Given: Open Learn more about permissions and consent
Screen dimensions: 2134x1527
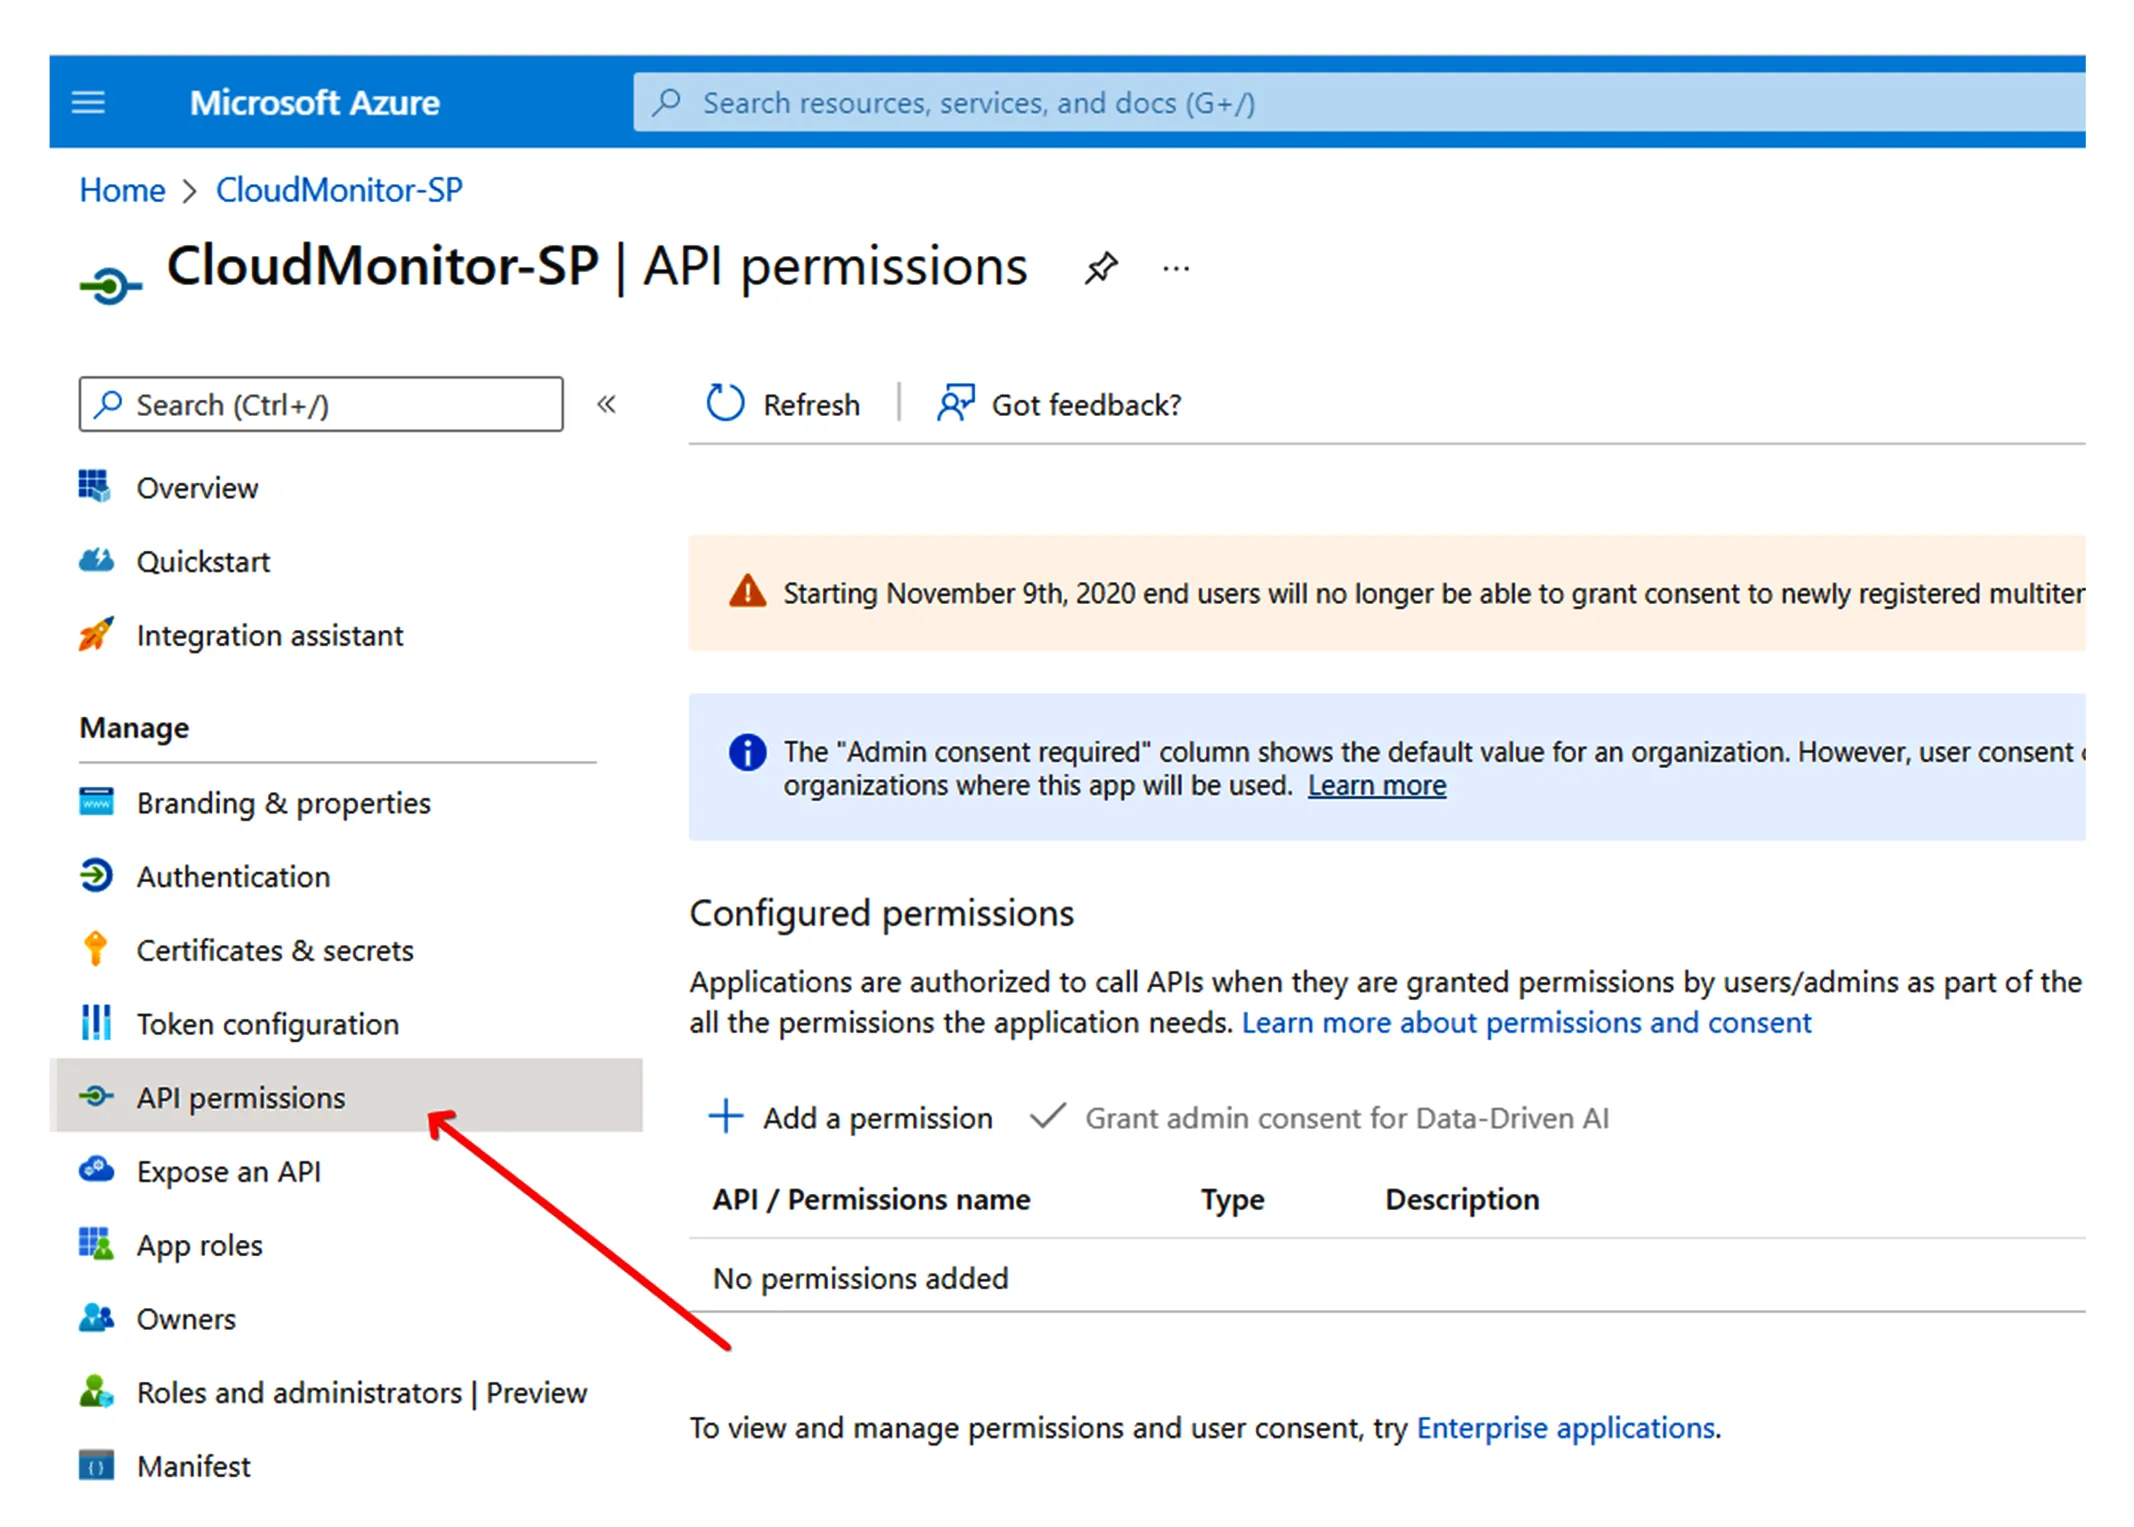Looking at the screenshot, I should point(1527,1023).
